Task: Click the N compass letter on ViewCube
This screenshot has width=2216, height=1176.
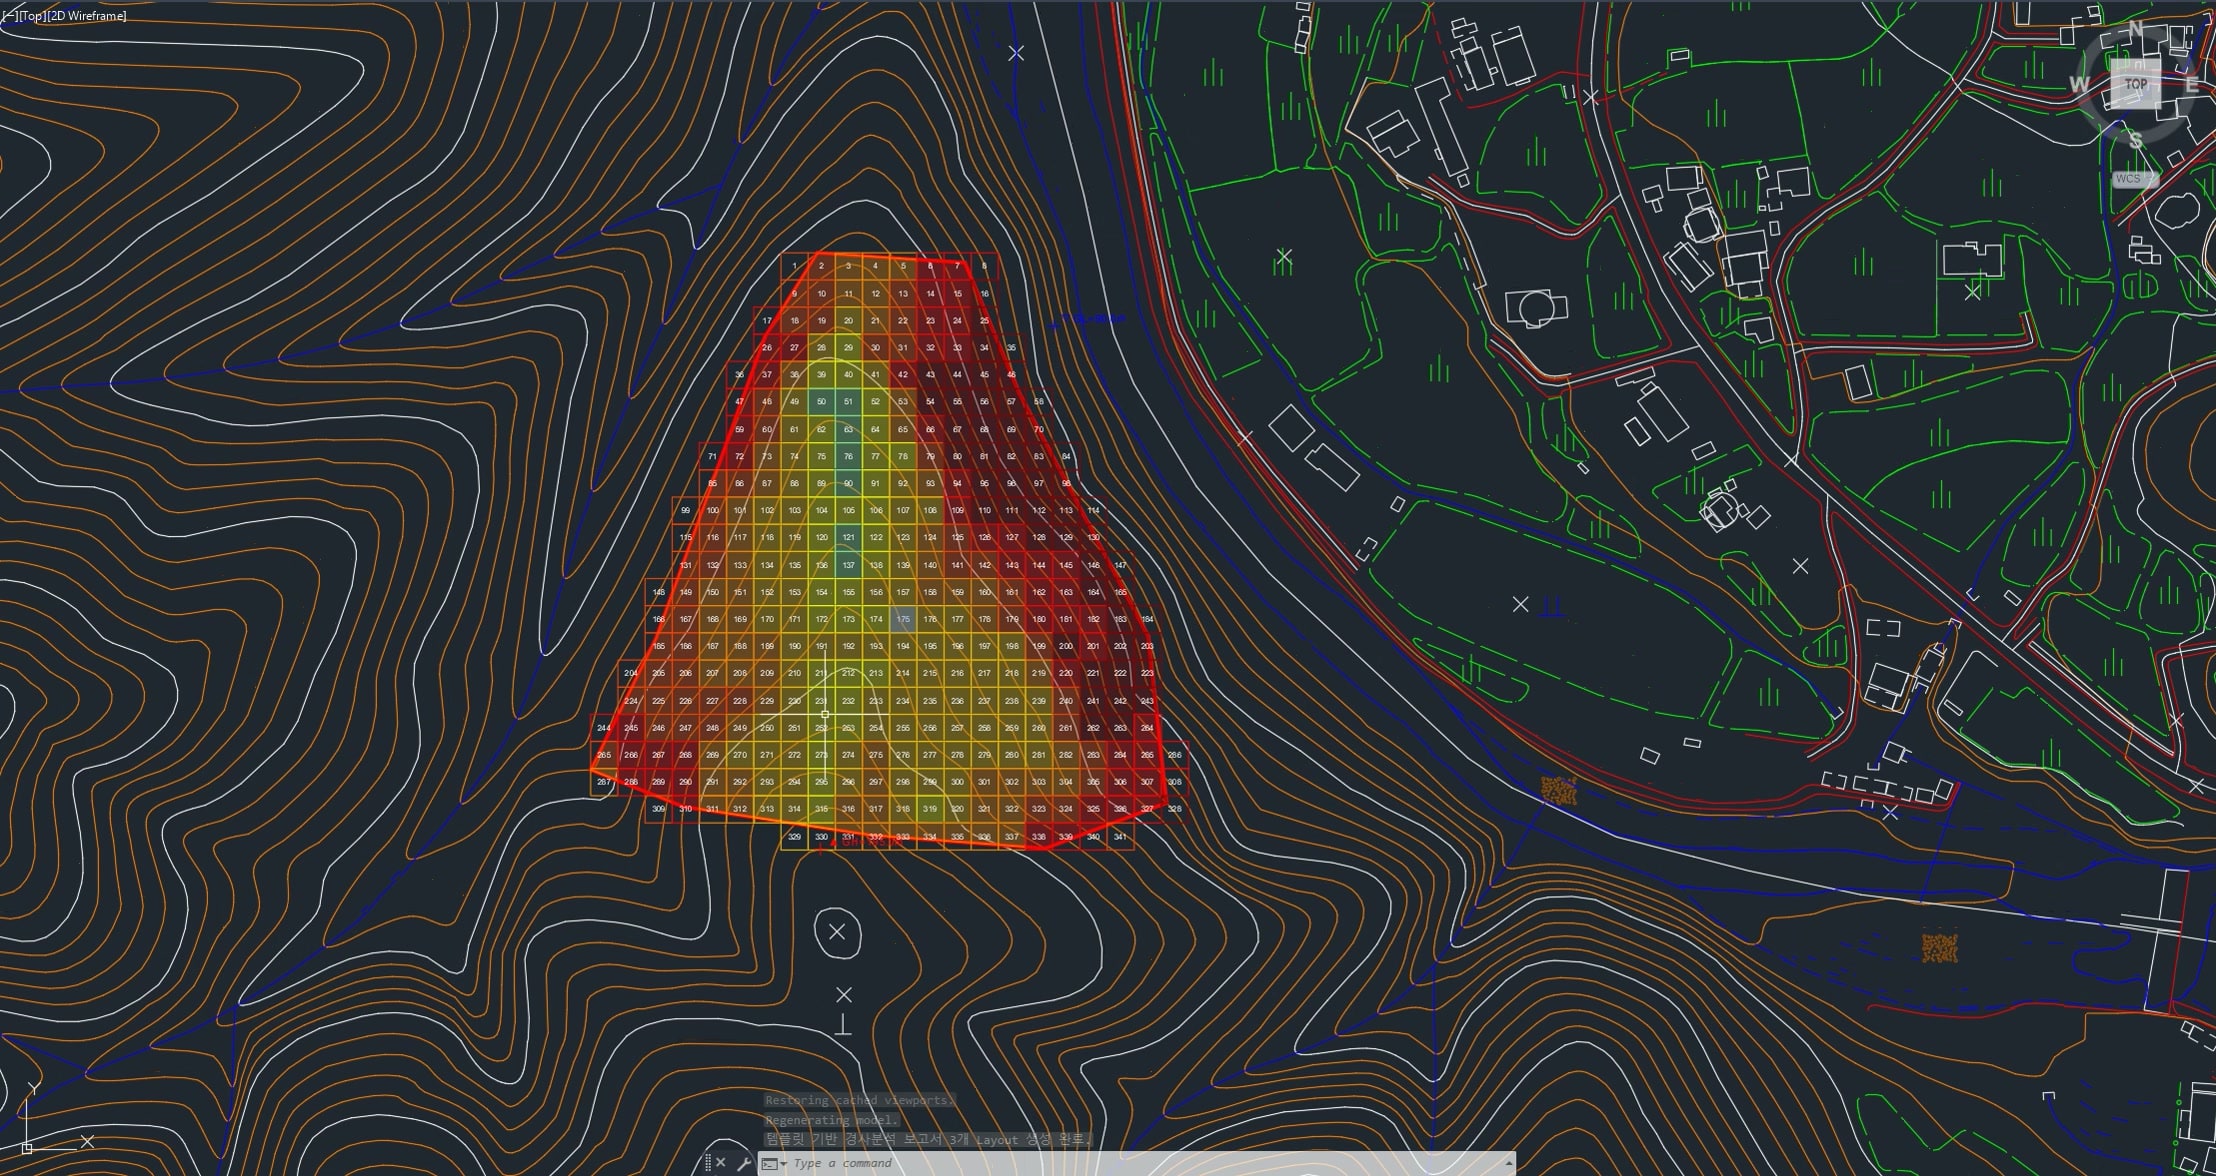Action: tap(2135, 29)
